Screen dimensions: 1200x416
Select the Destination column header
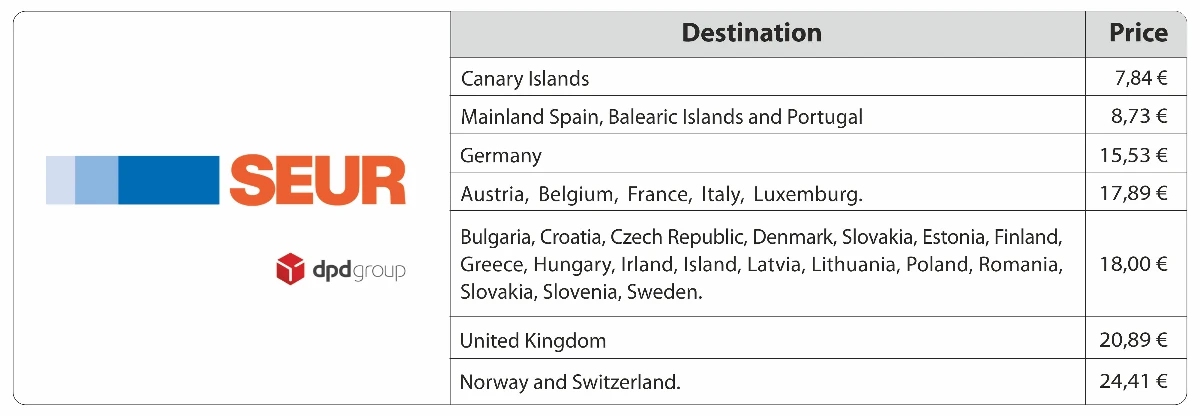point(768,33)
